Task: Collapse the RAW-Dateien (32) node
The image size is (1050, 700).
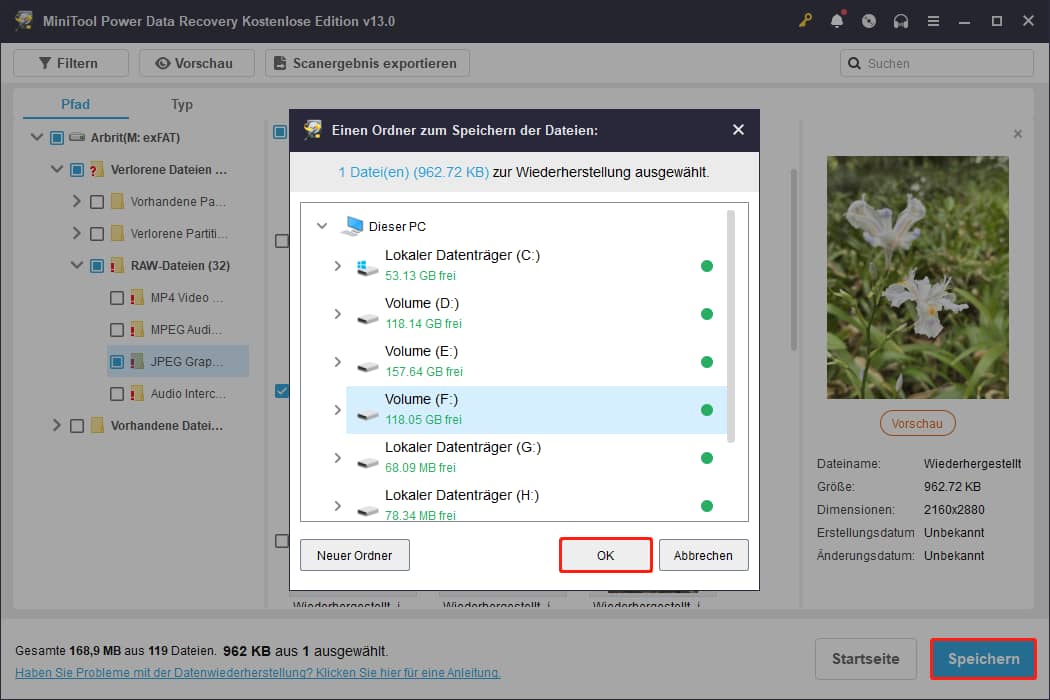Action: coord(76,265)
